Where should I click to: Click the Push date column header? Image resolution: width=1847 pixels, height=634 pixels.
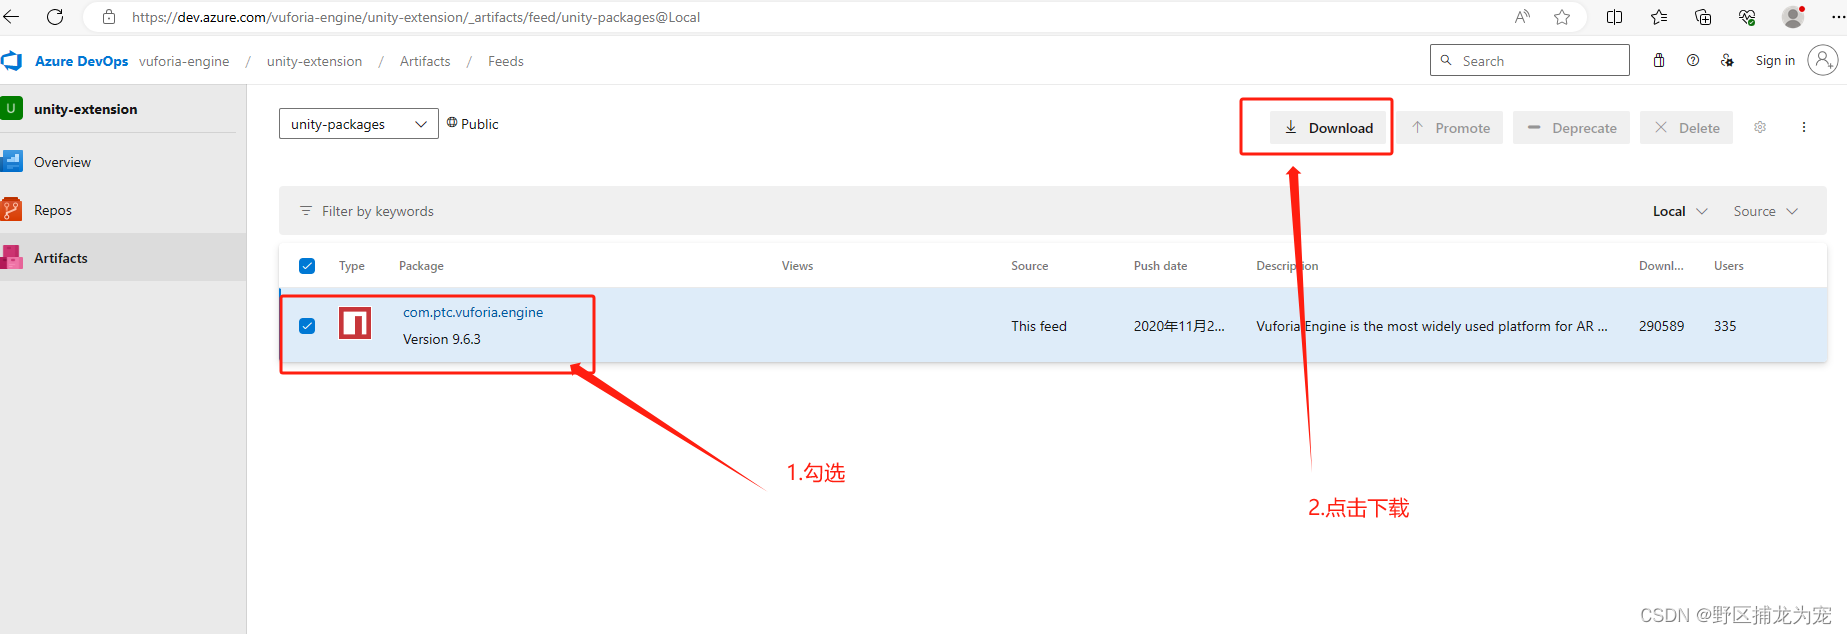pyautogui.click(x=1160, y=266)
